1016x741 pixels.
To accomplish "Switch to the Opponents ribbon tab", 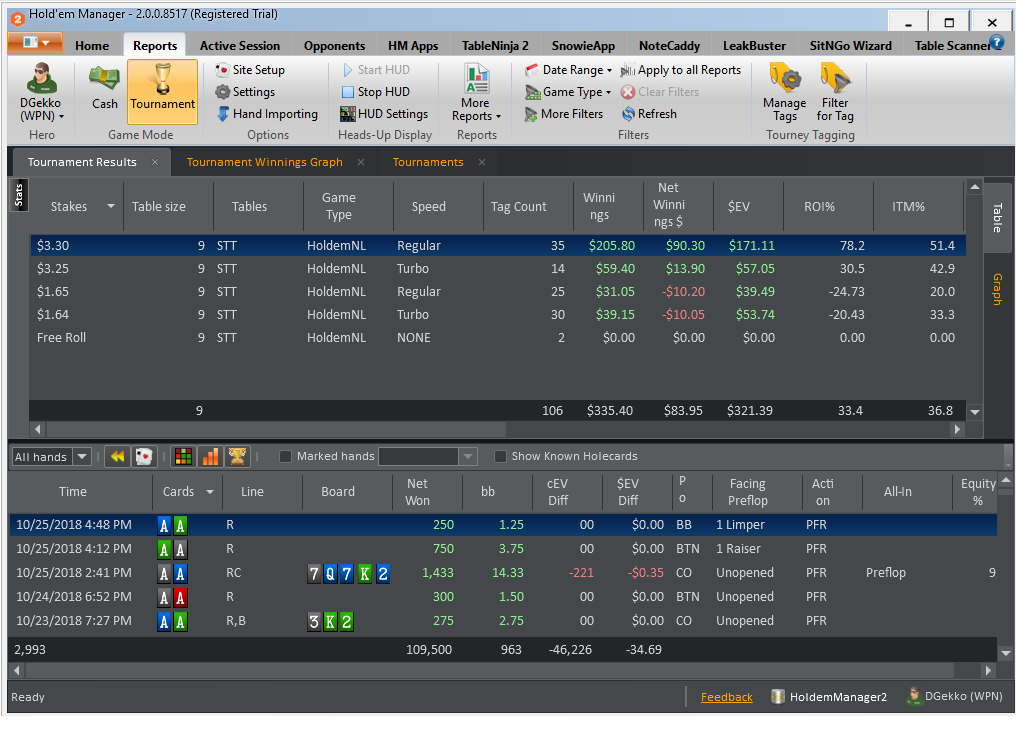I will pyautogui.click(x=334, y=46).
